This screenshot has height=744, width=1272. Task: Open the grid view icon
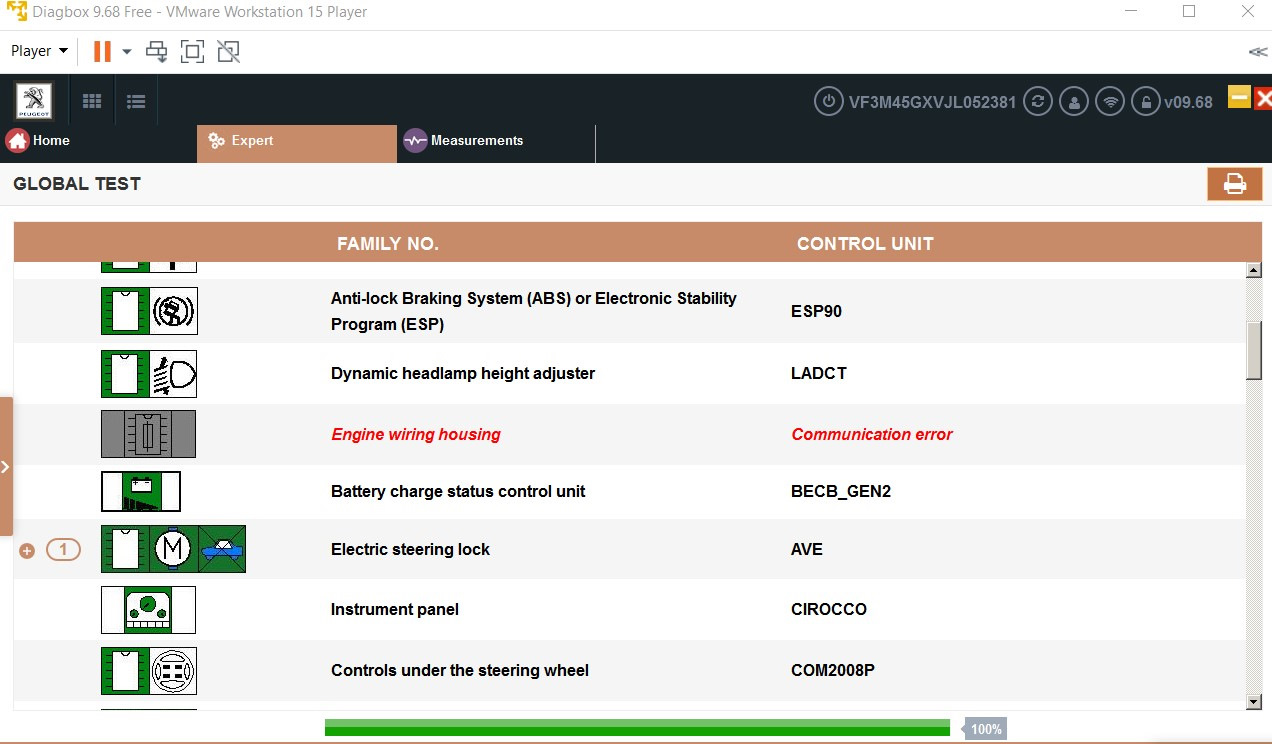click(x=92, y=101)
